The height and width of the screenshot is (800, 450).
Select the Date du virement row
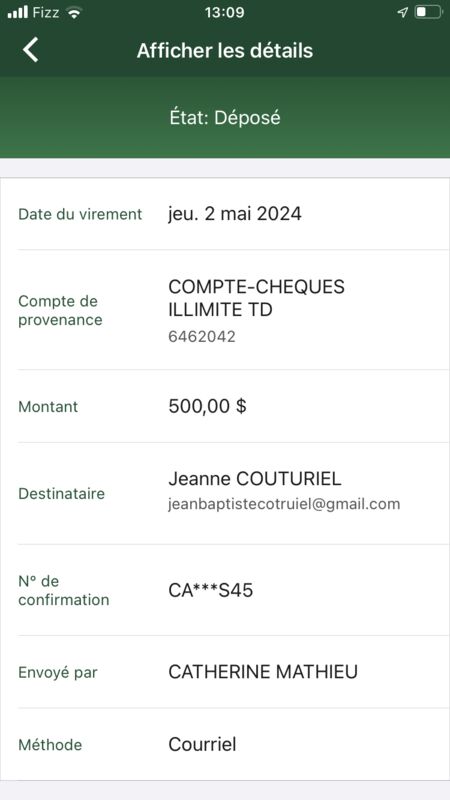tap(225, 214)
